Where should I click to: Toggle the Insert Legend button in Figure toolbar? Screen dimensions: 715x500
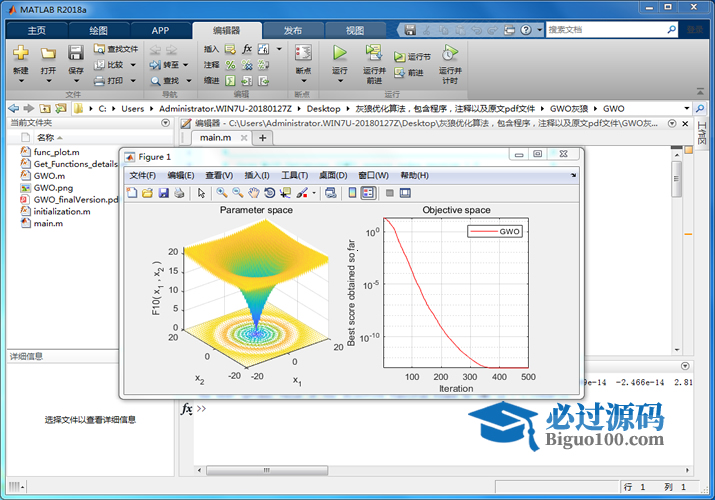[x=368, y=193]
